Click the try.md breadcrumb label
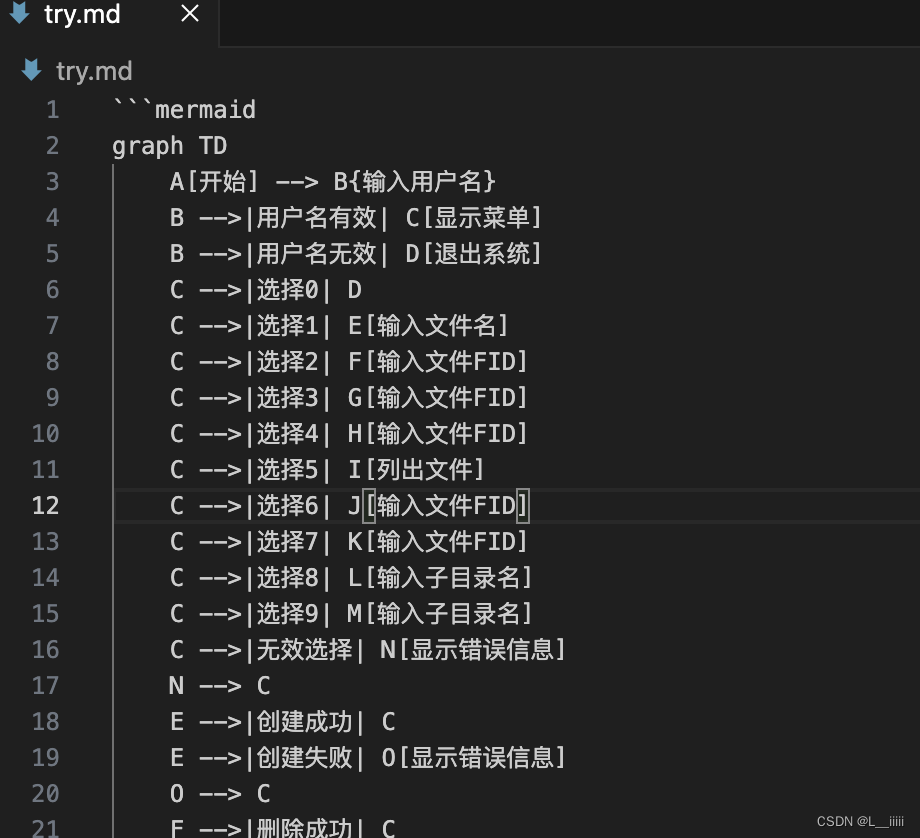Viewport: 920px width, 838px height. [x=94, y=71]
